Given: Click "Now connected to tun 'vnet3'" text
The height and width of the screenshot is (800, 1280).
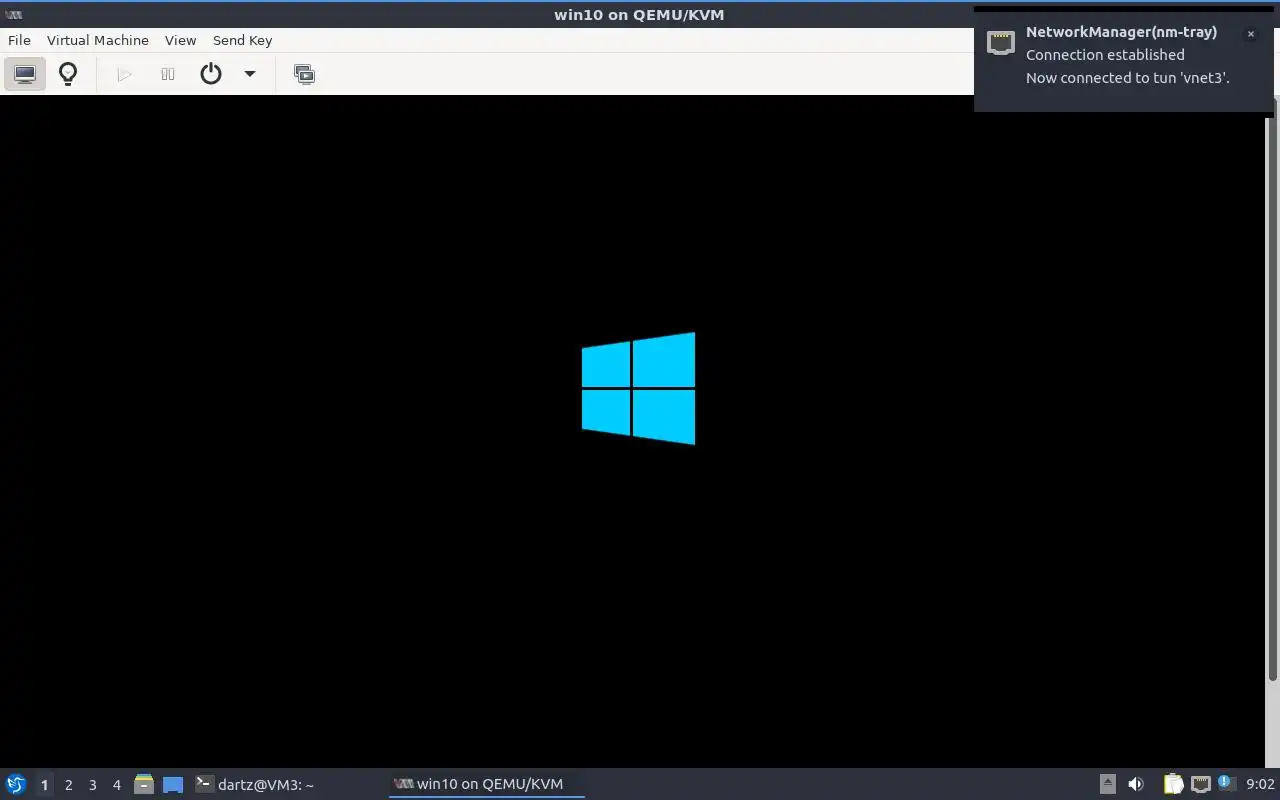Looking at the screenshot, I should click(x=1127, y=78).
